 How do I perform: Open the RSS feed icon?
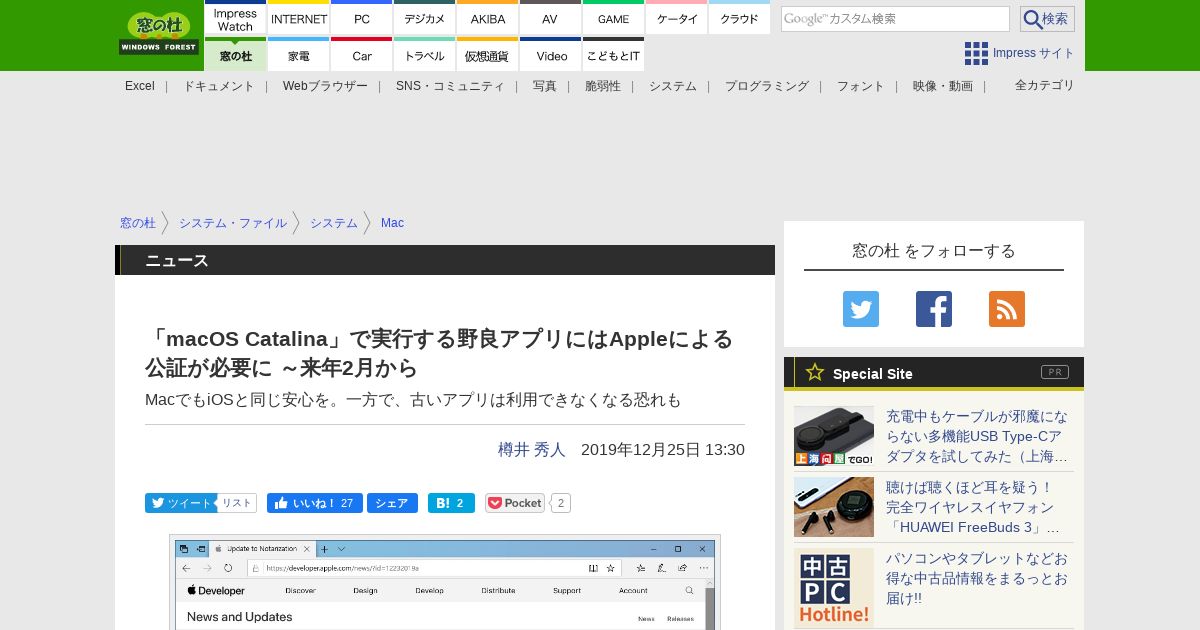(x=1007, y=309)
